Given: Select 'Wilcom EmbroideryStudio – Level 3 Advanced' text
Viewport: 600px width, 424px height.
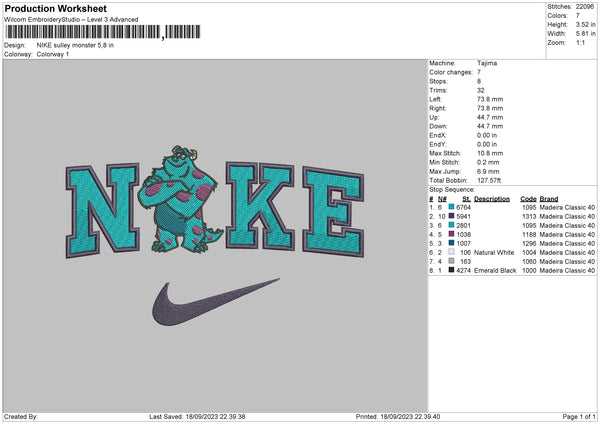Looking at the screenshot, I should coord(71,20).
